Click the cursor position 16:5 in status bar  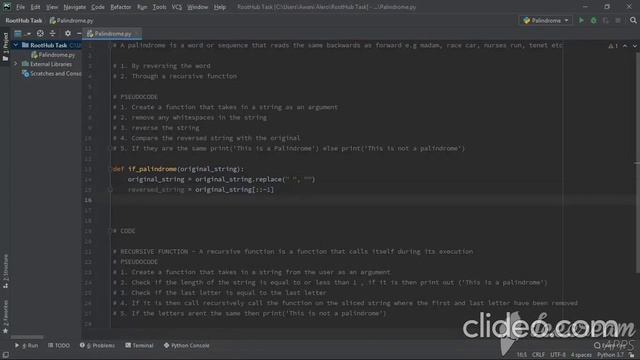pyautogui.click(x=522, y=355)
